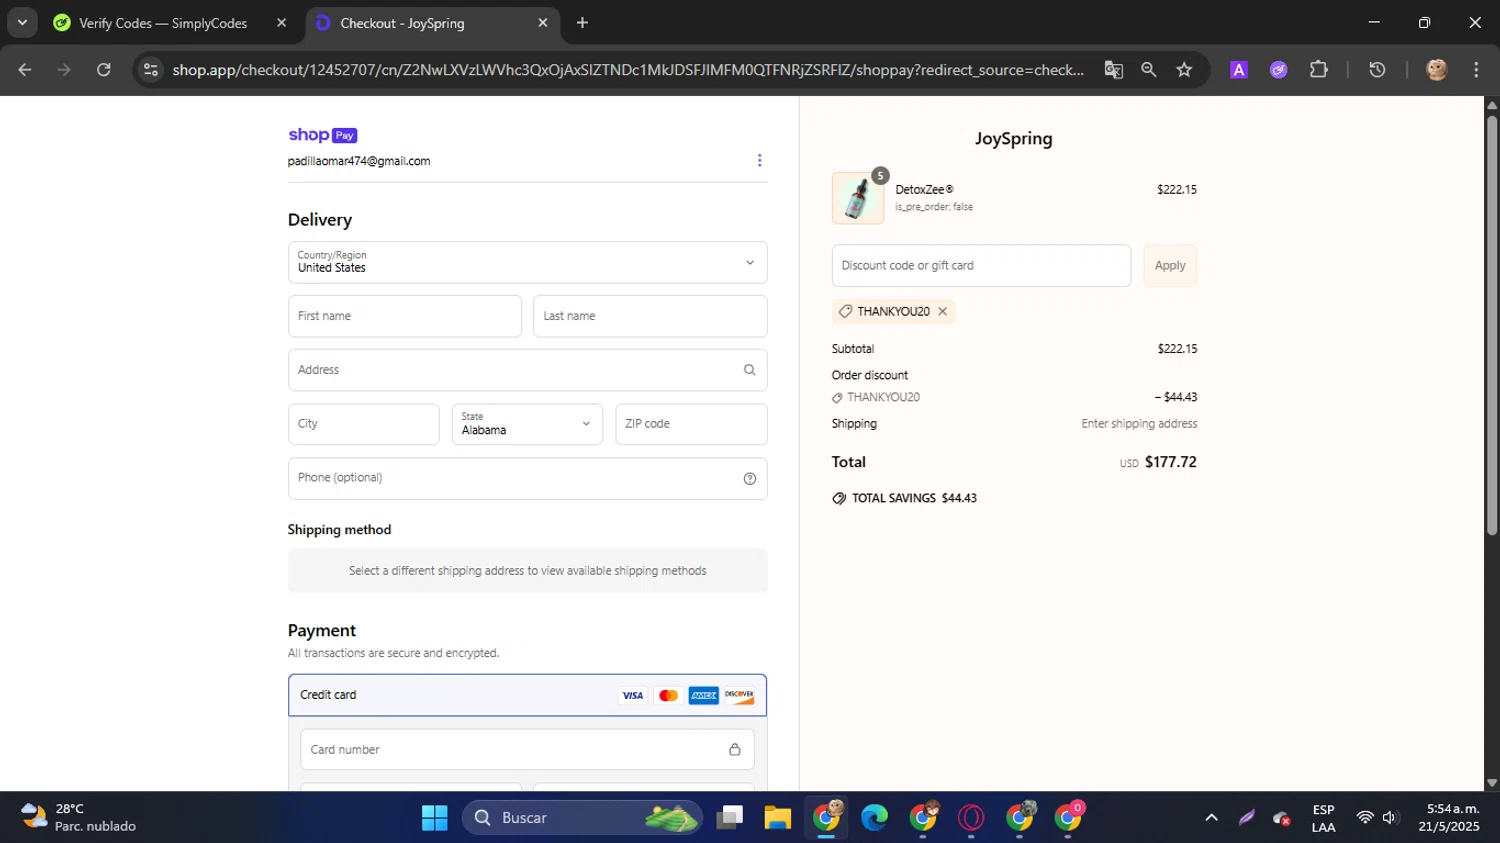Click the purple A extension icon

[x=1239, y=70]
